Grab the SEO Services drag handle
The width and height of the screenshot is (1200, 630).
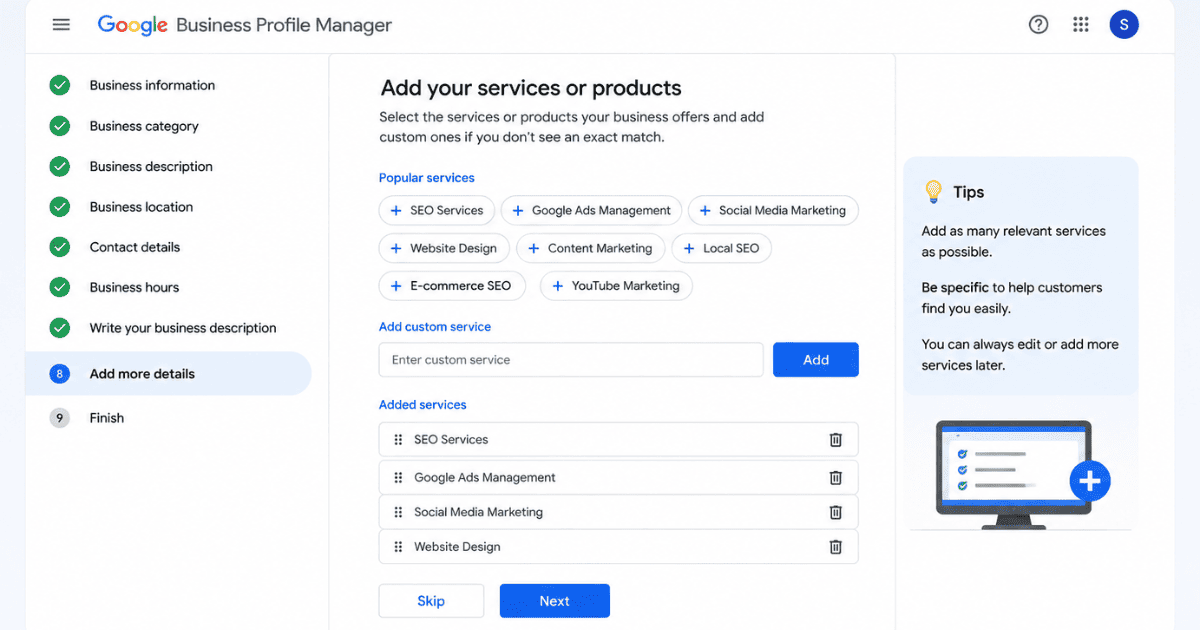[x=398, y=440]
